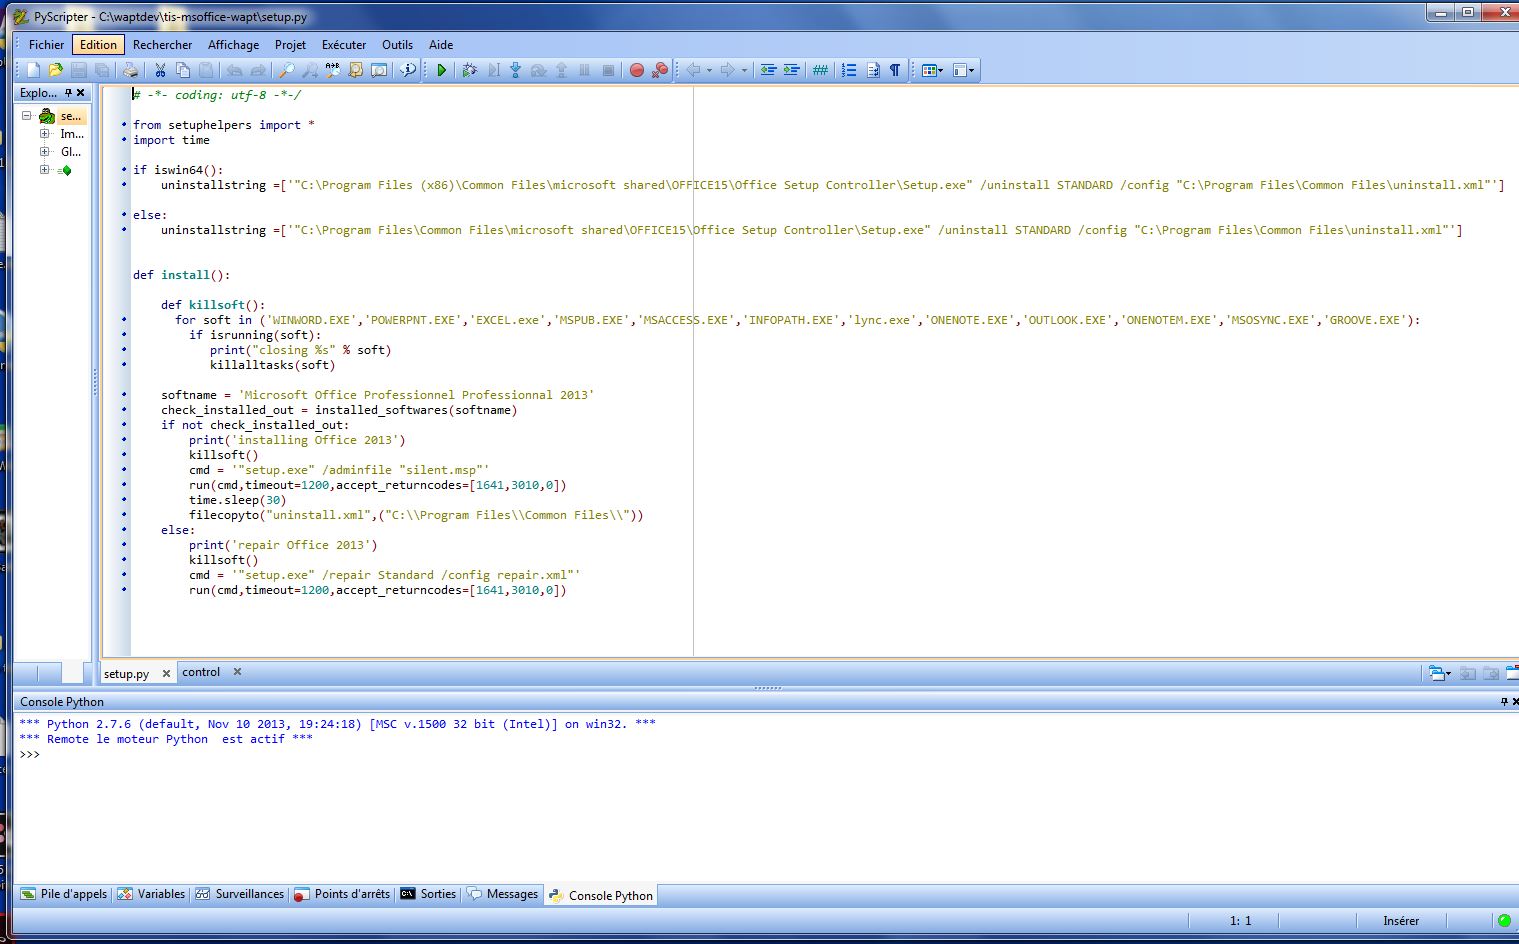Clear all breakpoints icon
Image resolution: width=1519 pixels, height=944 pixels.
tap(660, 70)
